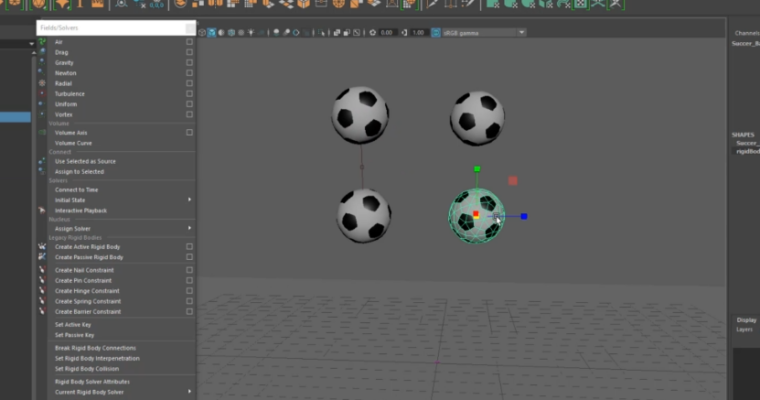Click the Create Hinge Constraint icon

(x=42, y=290)
